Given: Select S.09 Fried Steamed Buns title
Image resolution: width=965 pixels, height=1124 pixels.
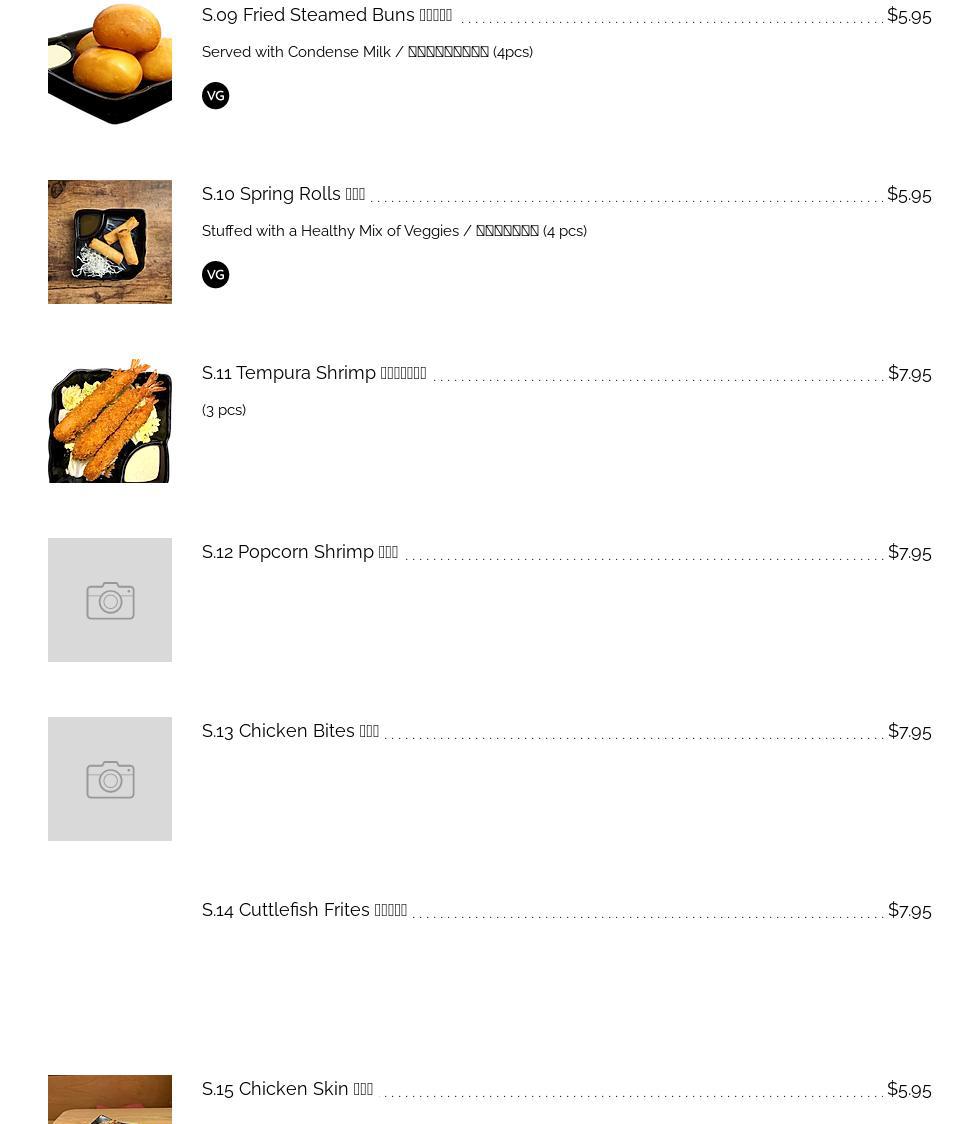Looking at the screenshot, I should [x=327, y=15].
